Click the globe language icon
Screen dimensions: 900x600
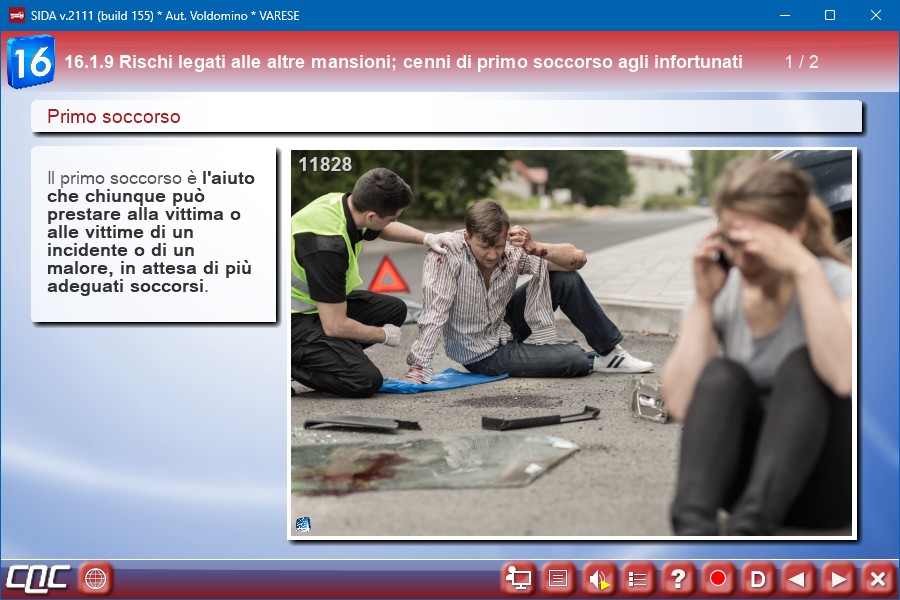(x=95, y=578)
